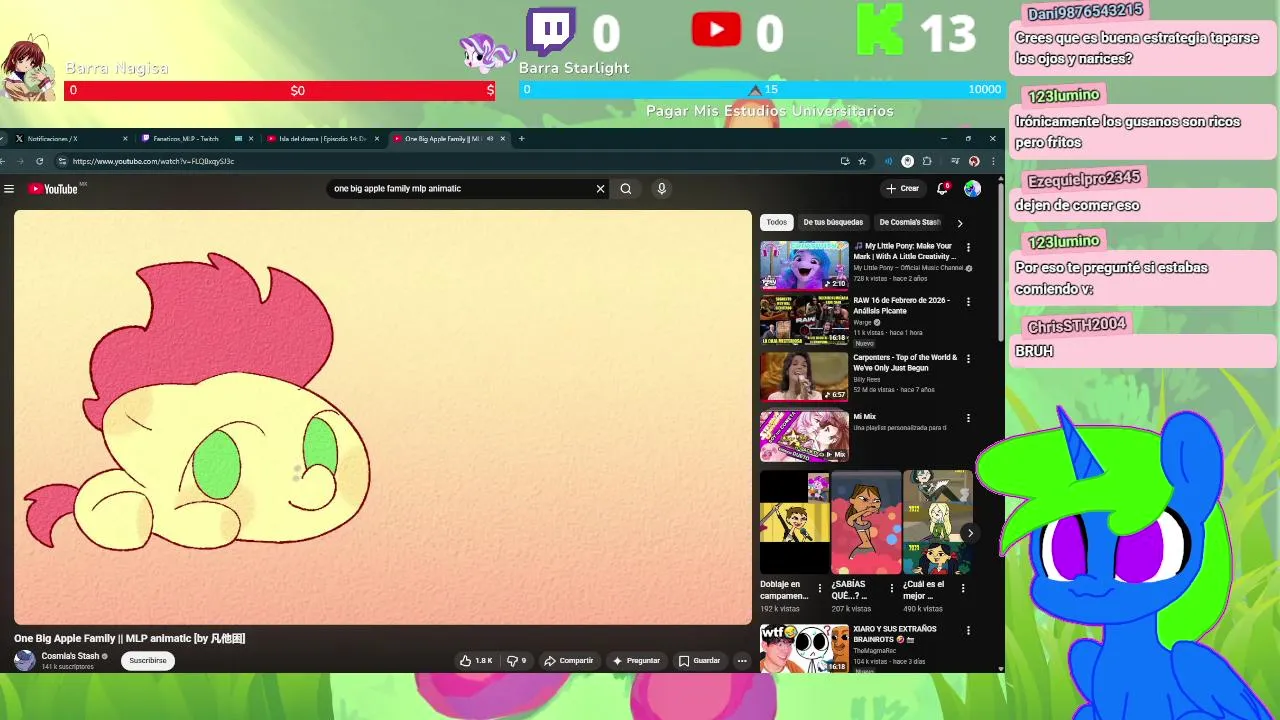
Task: Click the Wargle channel name
Action: (862, 322)
